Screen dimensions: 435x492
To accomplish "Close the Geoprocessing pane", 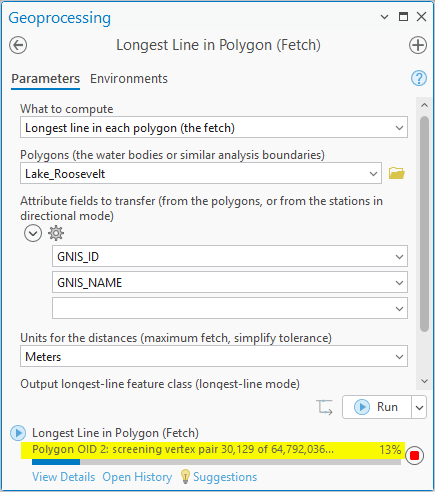I will tap(422, 17).
